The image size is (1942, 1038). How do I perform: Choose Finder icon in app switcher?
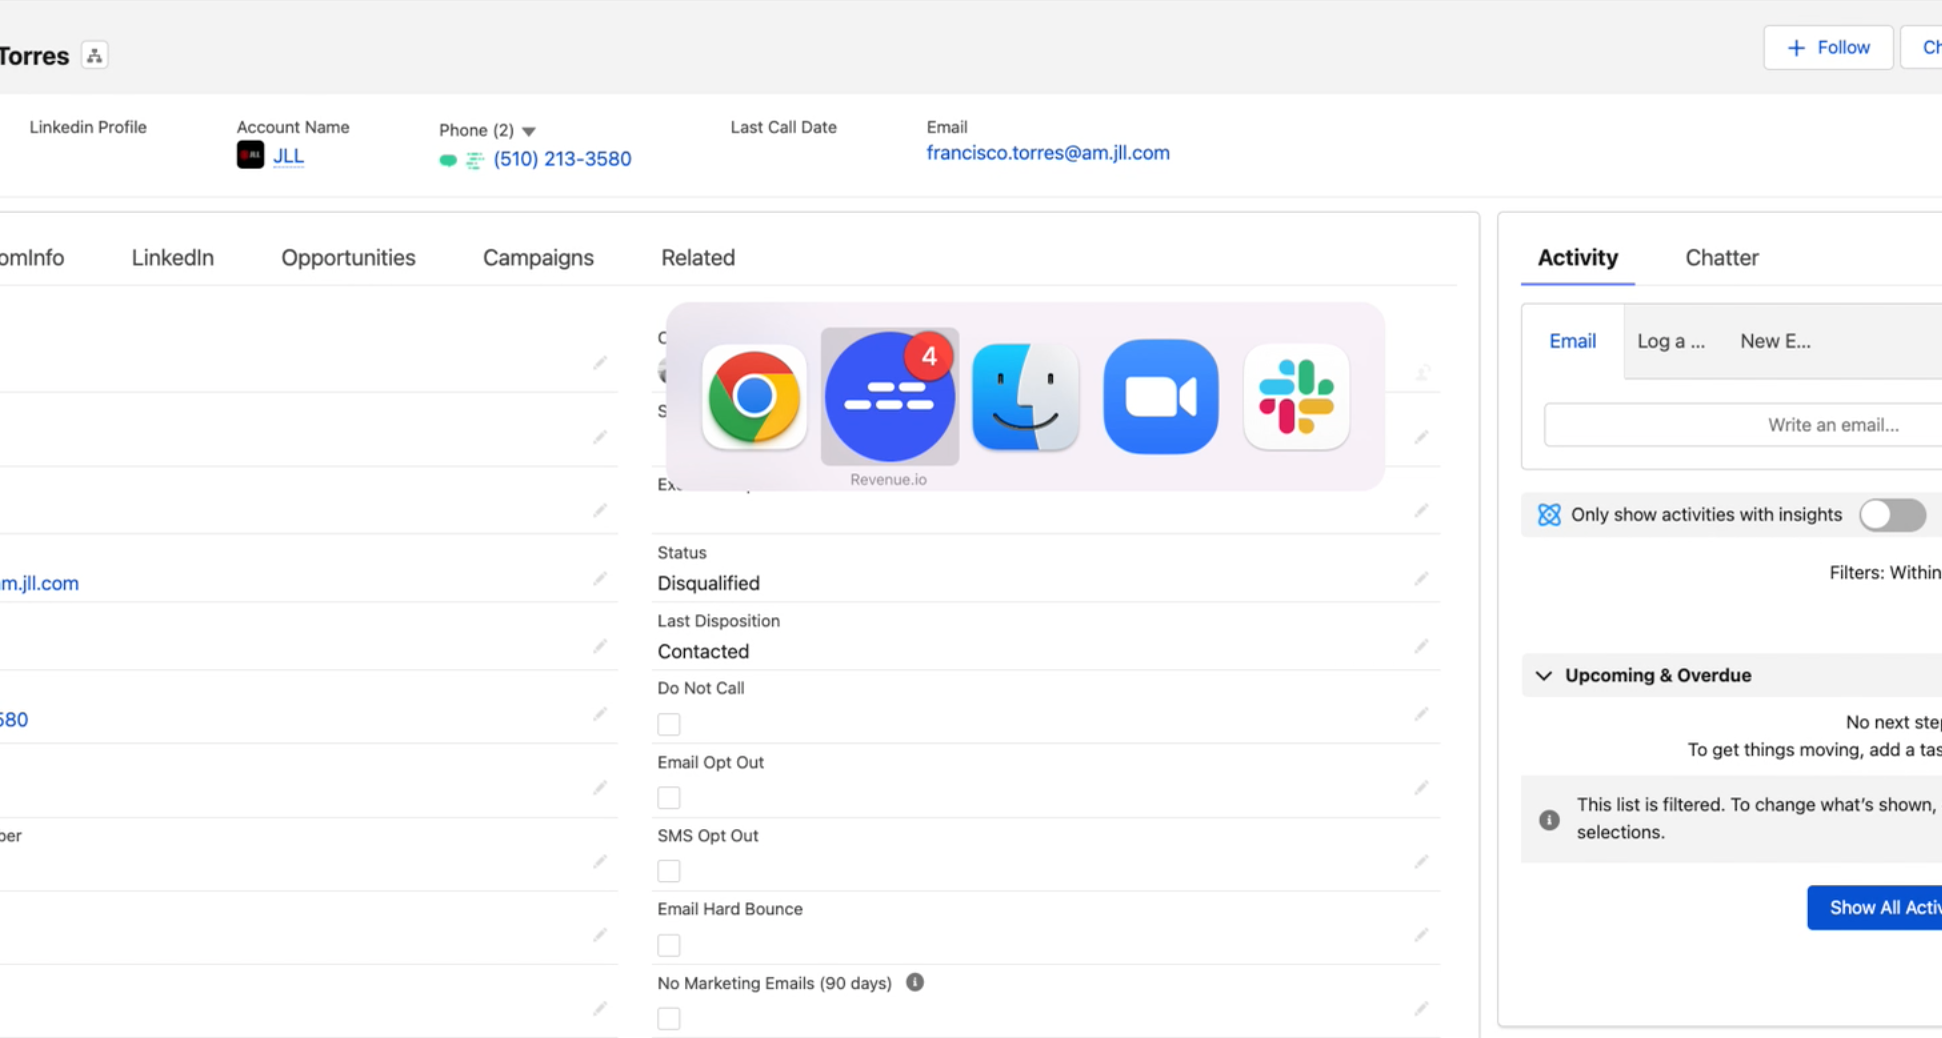(x=1025, y=397)
